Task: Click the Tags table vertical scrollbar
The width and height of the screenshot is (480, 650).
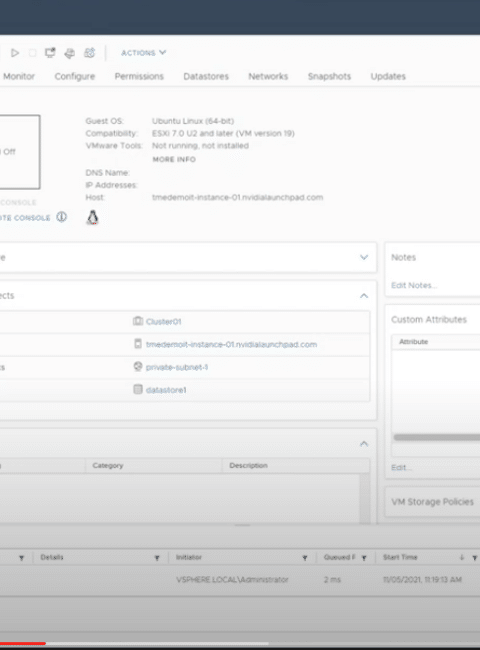Action: coord(365,497)
